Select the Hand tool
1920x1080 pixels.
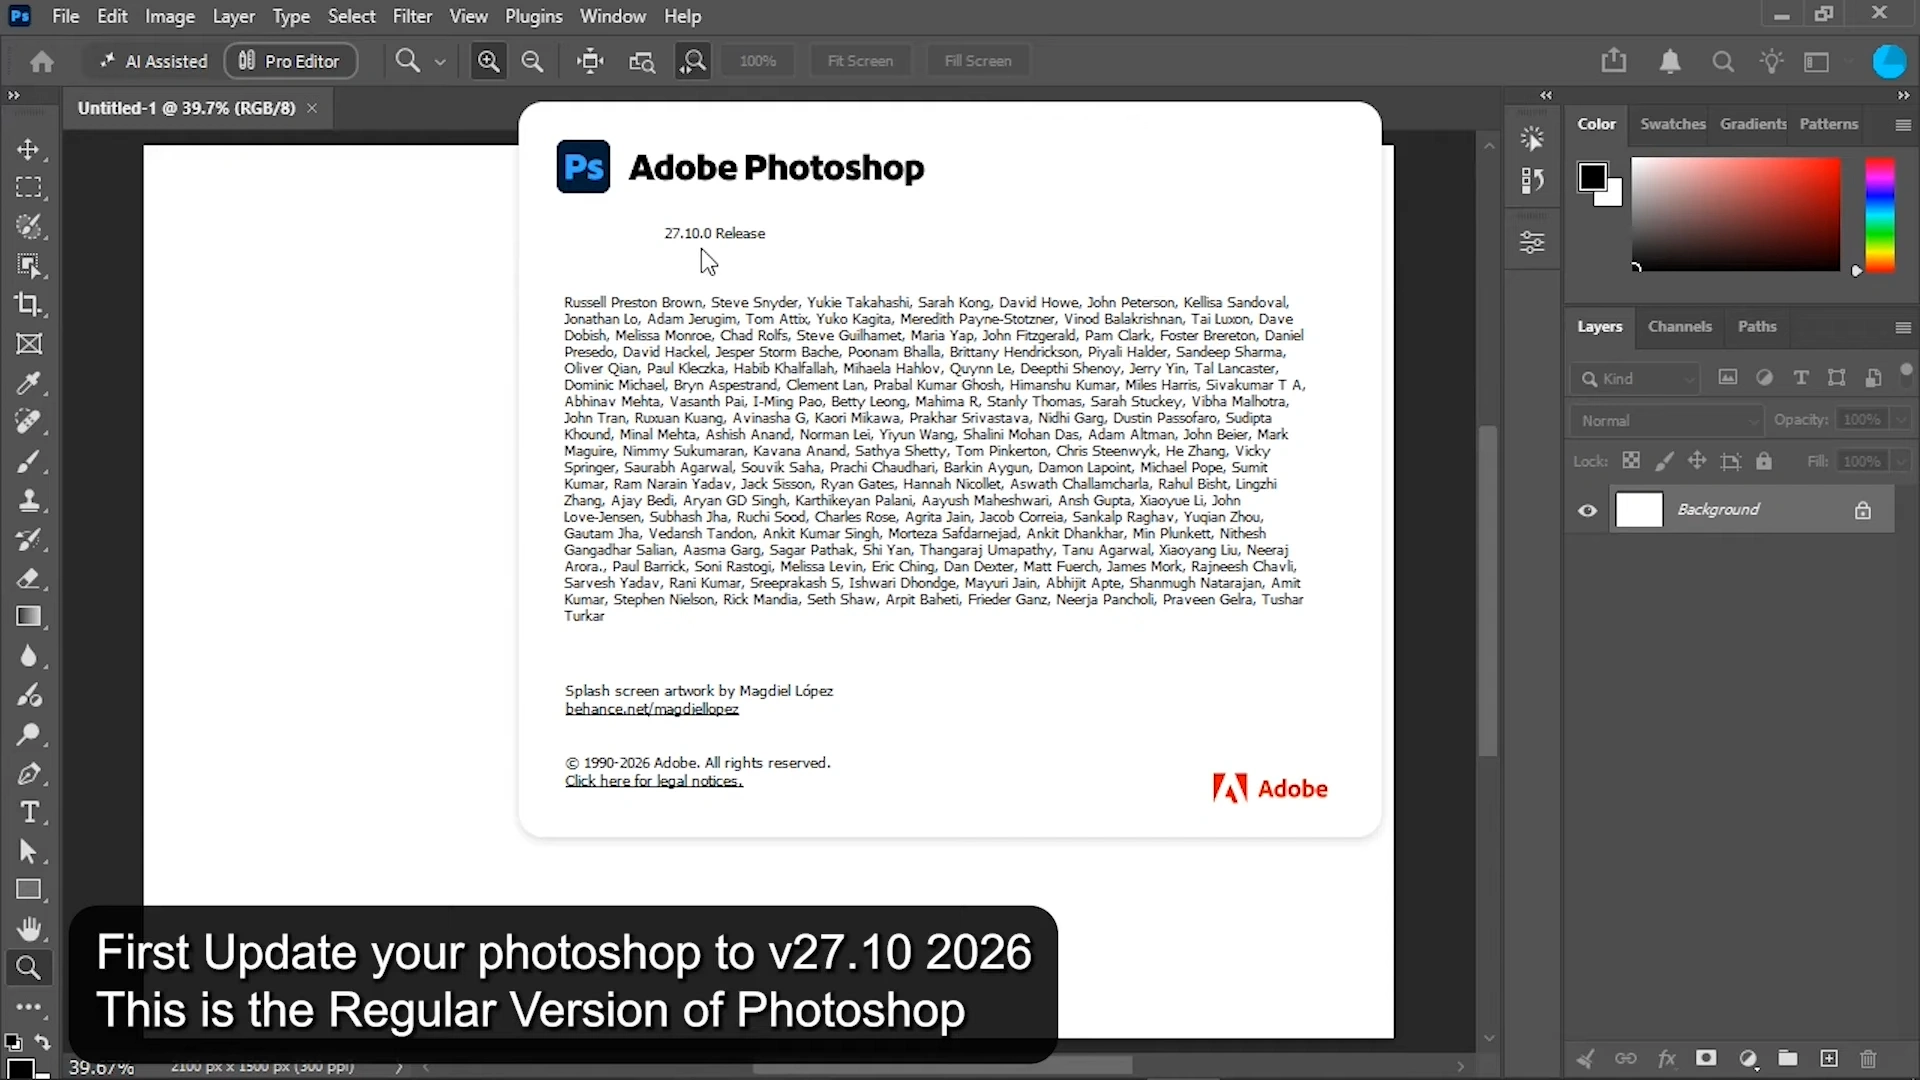coord(28,929)
